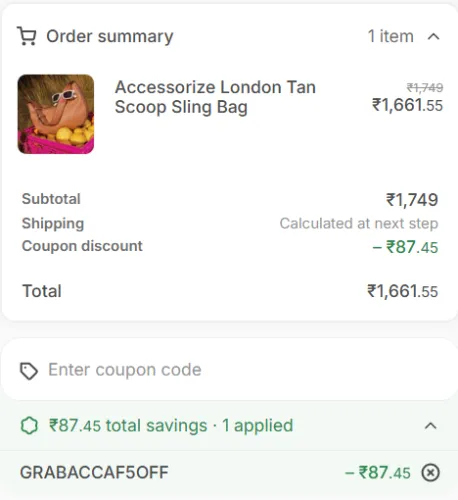Remove the GRABACCAF5OFF coupon

click(x=431, y=473)
